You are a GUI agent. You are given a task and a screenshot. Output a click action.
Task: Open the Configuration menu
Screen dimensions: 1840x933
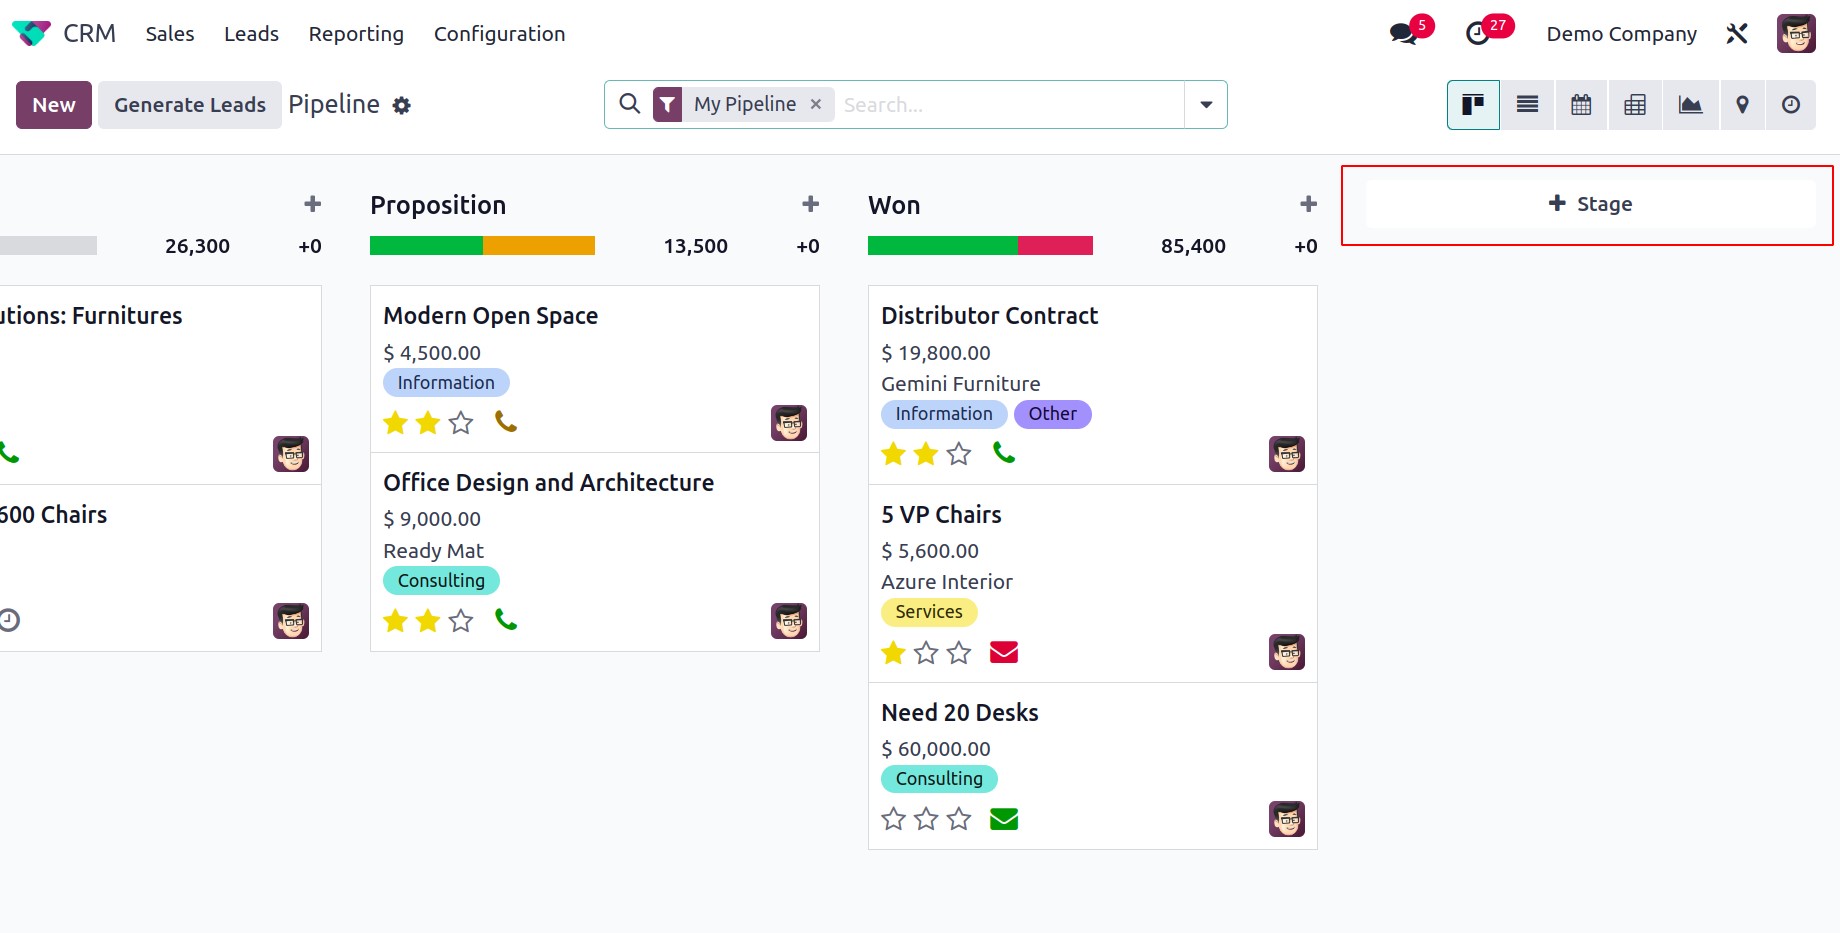(499, 34)
